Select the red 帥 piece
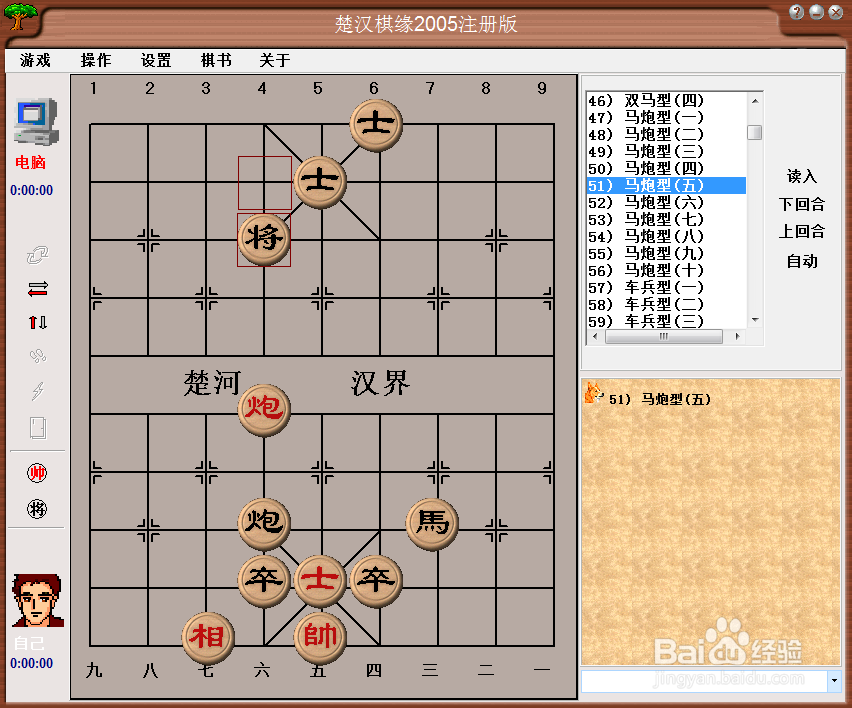852x708 pixels. (x=321, y=638)
